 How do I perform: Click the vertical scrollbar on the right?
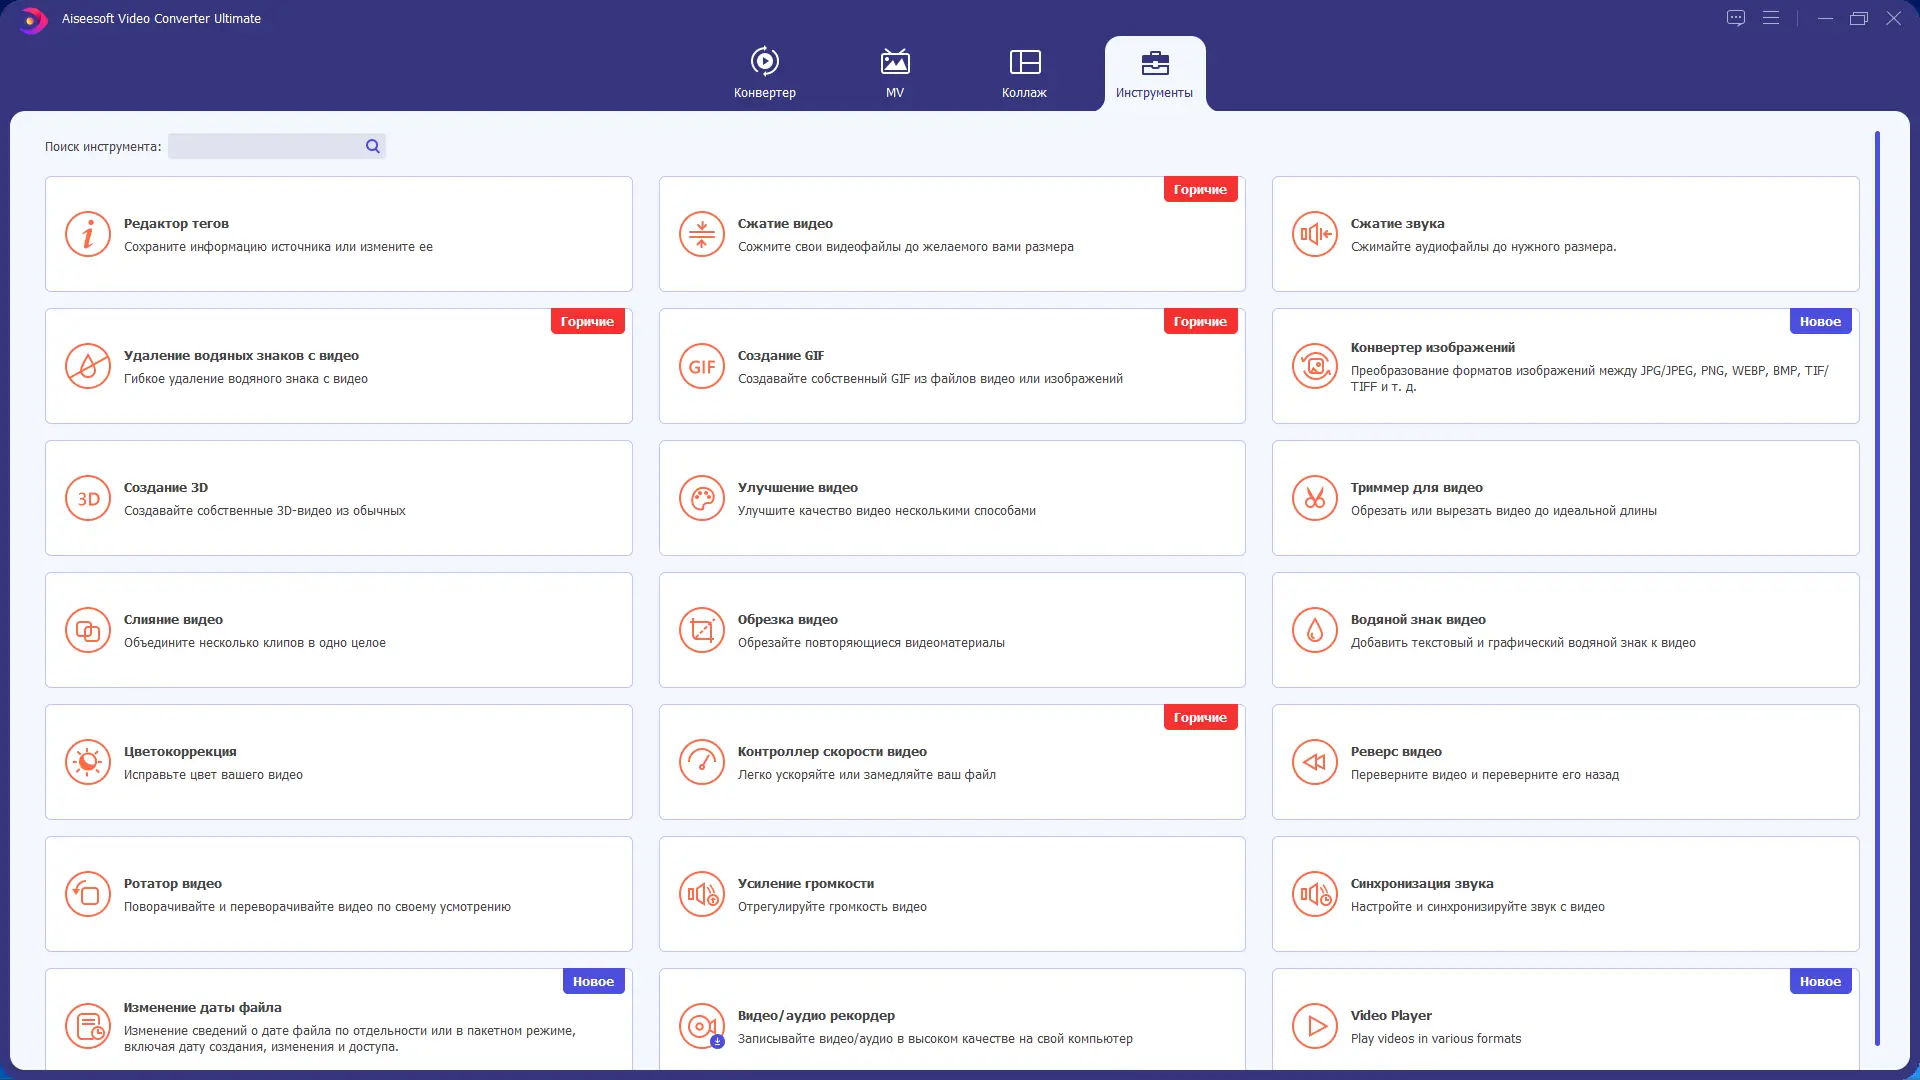(x=1877, y=590)
